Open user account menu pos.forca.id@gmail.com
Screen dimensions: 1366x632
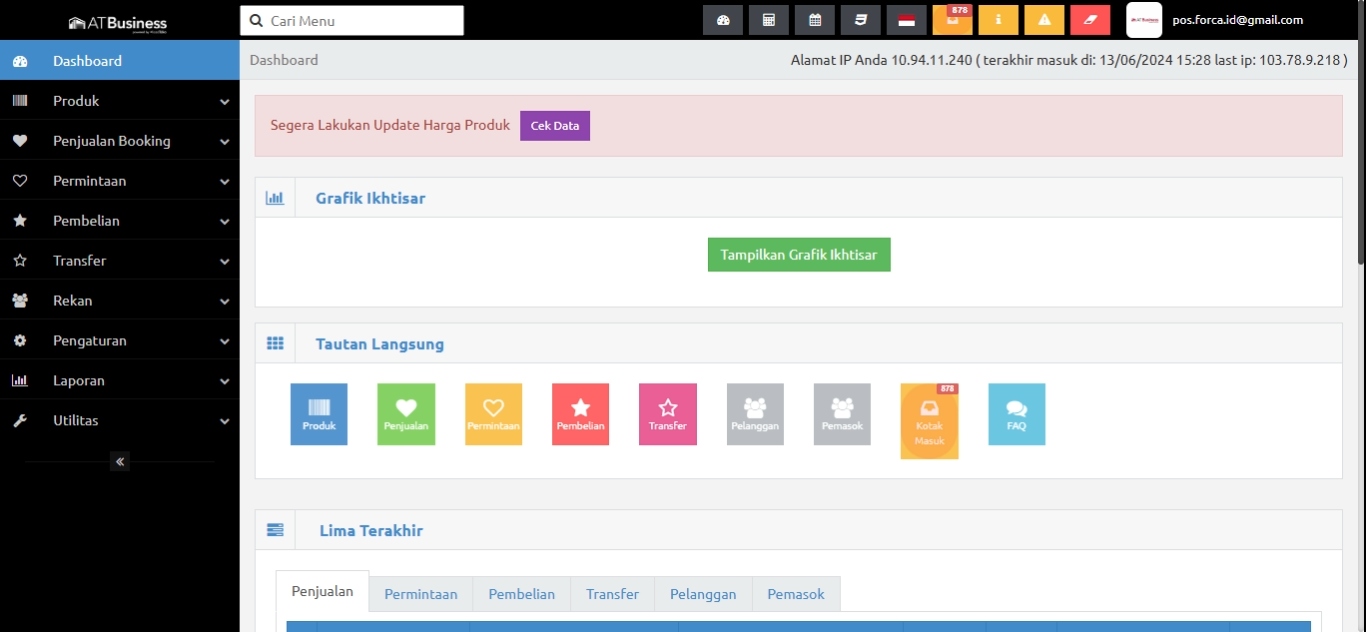(x=1237, y=20)
